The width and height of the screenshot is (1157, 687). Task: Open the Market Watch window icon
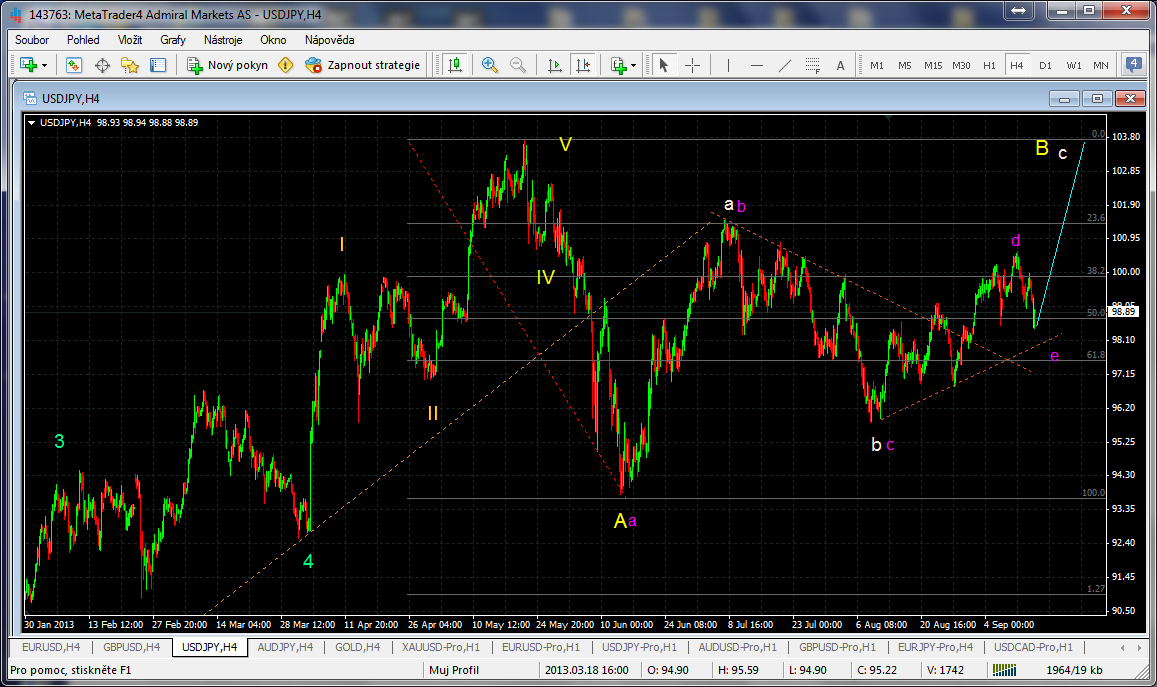point(74,65)
